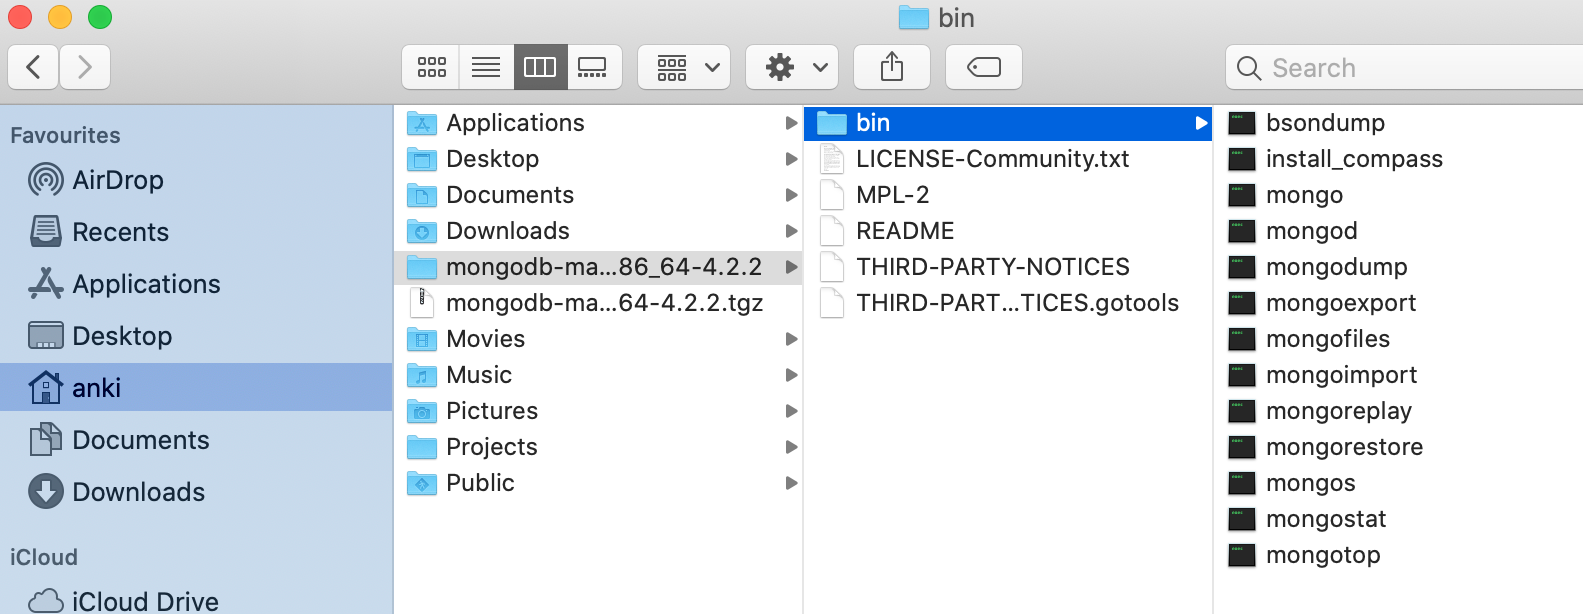This screenshot has width=1583, height=614.
Task: Select the mongos executable
Action: pyautogui.click(x=1399, y=483)
